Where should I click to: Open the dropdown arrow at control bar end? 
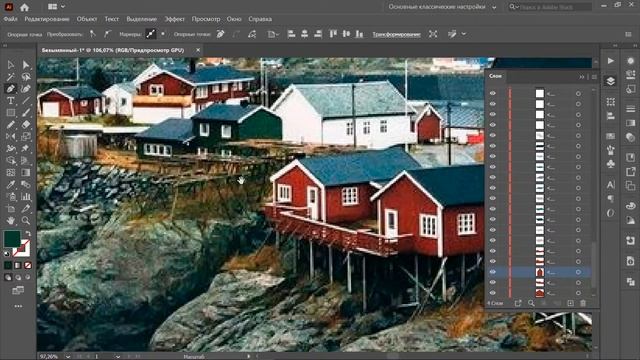pos(464,34)
